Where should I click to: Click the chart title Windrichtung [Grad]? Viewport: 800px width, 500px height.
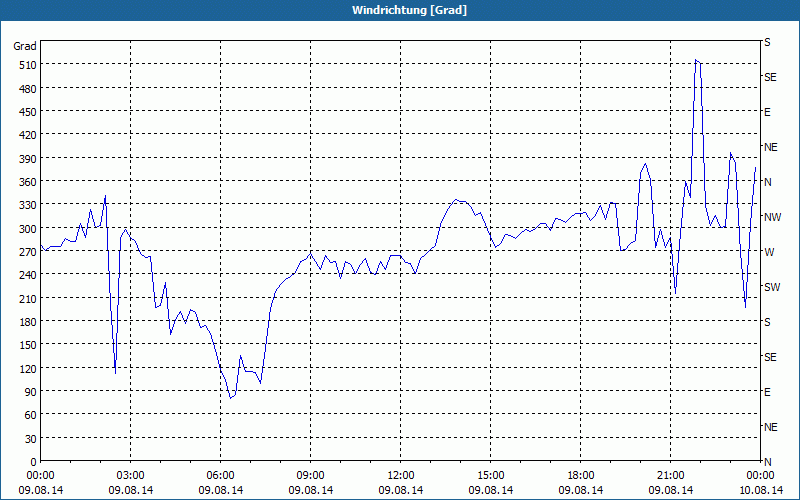point(409,10)
